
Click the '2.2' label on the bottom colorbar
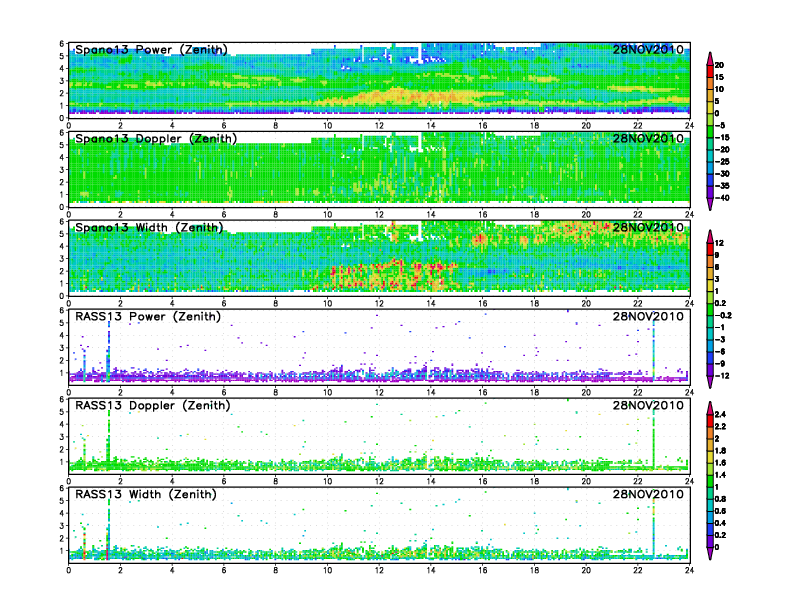(x=720, y=426)
